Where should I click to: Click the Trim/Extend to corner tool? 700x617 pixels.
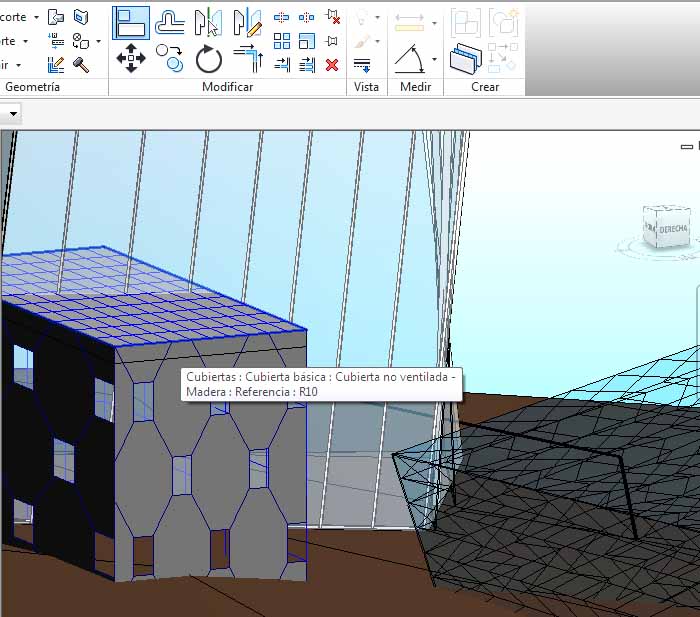click(x=247, y=59)
